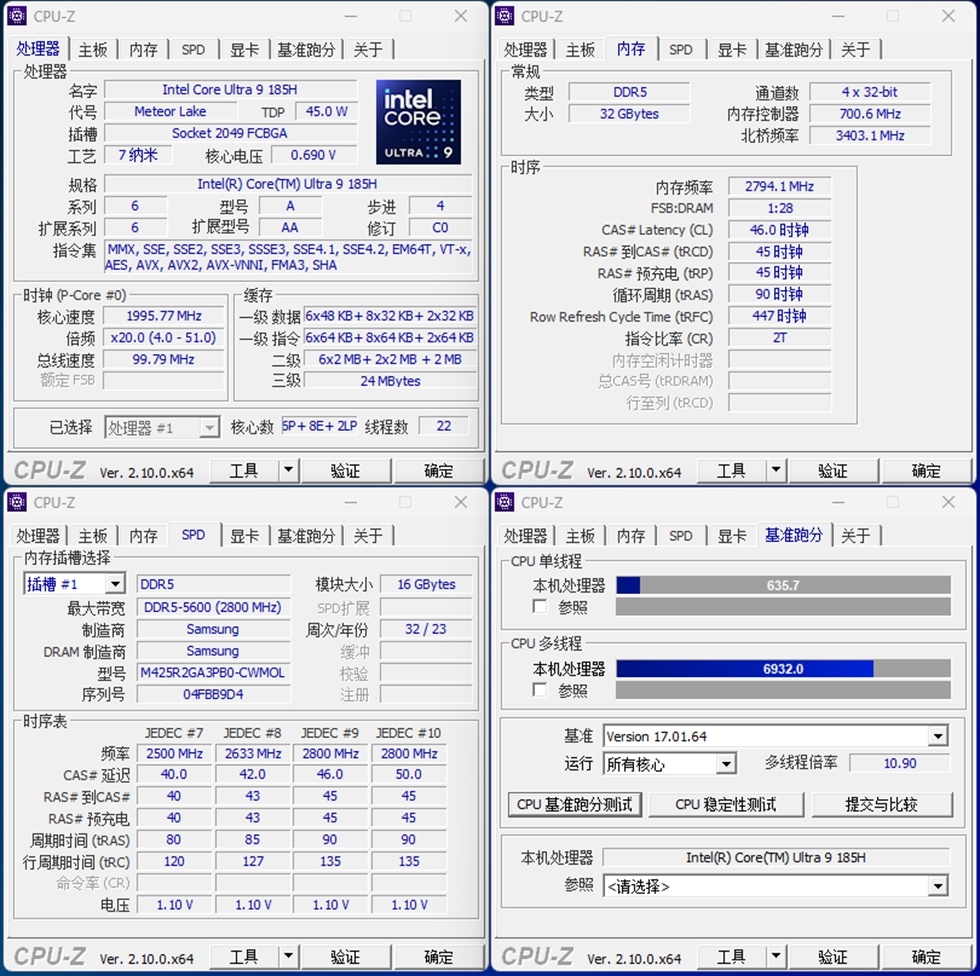Click 序列号 value 04FBB9D4

point(213,695)
